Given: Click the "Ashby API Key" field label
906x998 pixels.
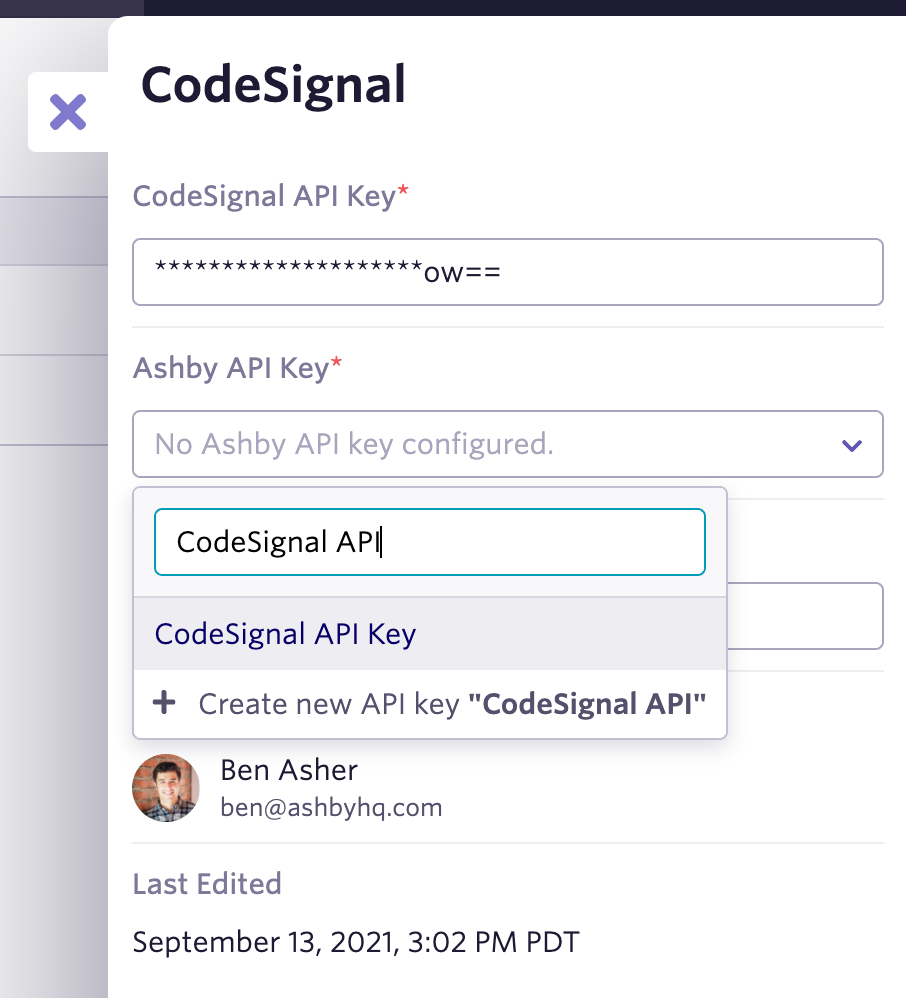Looking at the screenshot, I should (x=230, y=368).
